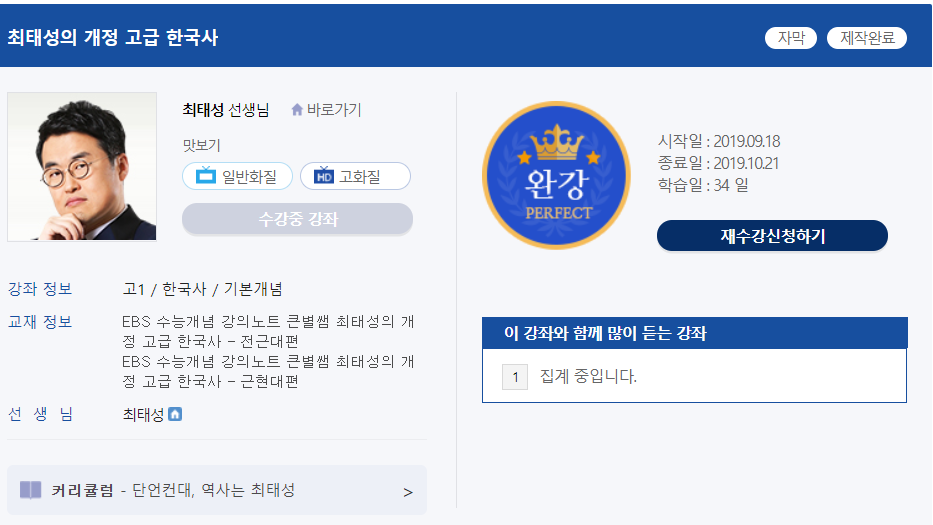Expand the 커리큘럼 arrow chevron
The image size is (933, 525).
[408, 492]
